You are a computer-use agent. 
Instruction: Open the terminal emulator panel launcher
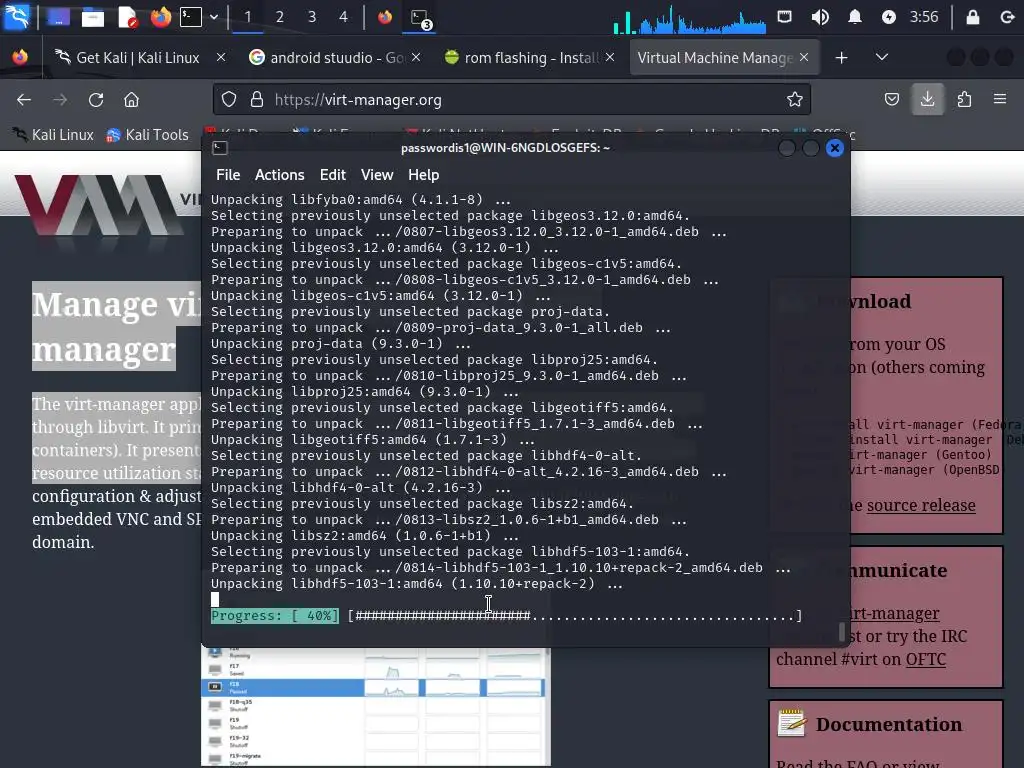click(191, 17)
